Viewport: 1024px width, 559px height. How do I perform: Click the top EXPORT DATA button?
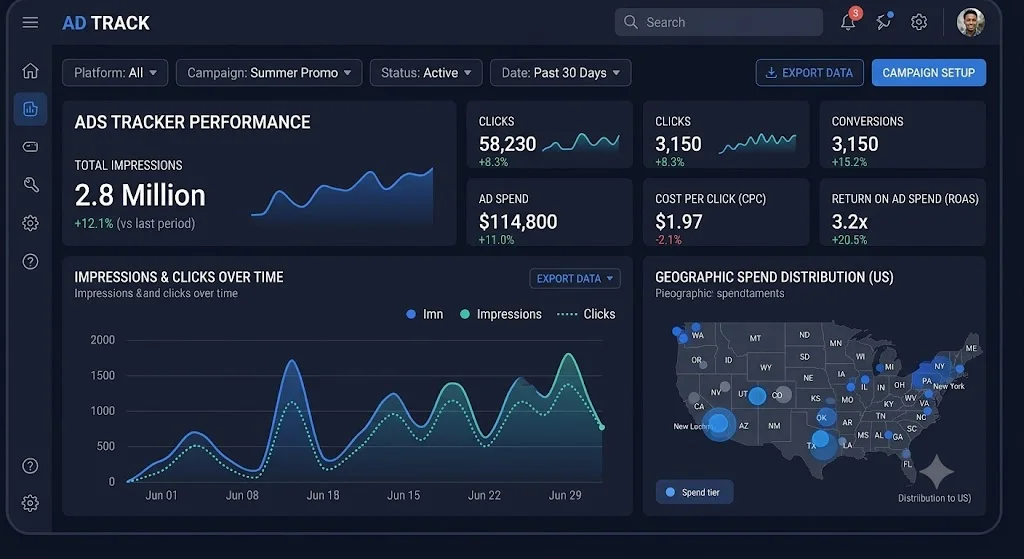click(809, 72)
